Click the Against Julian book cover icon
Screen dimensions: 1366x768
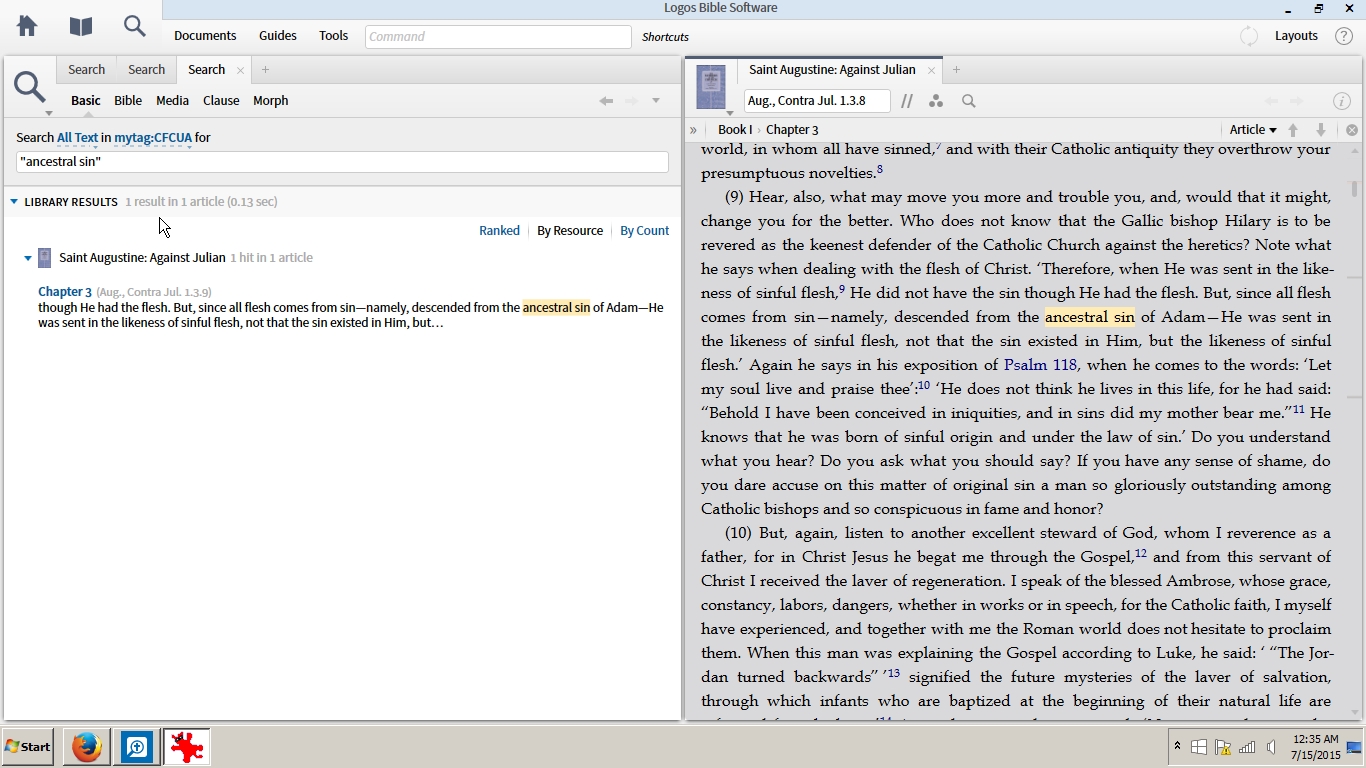coord(711,87)
